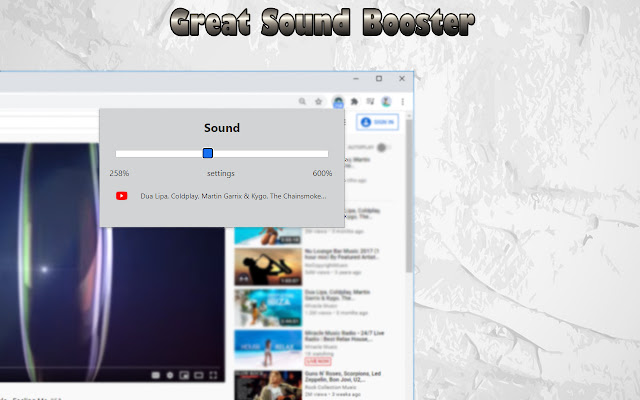Open the Chrome three-dot menu

tap(402, 102)
